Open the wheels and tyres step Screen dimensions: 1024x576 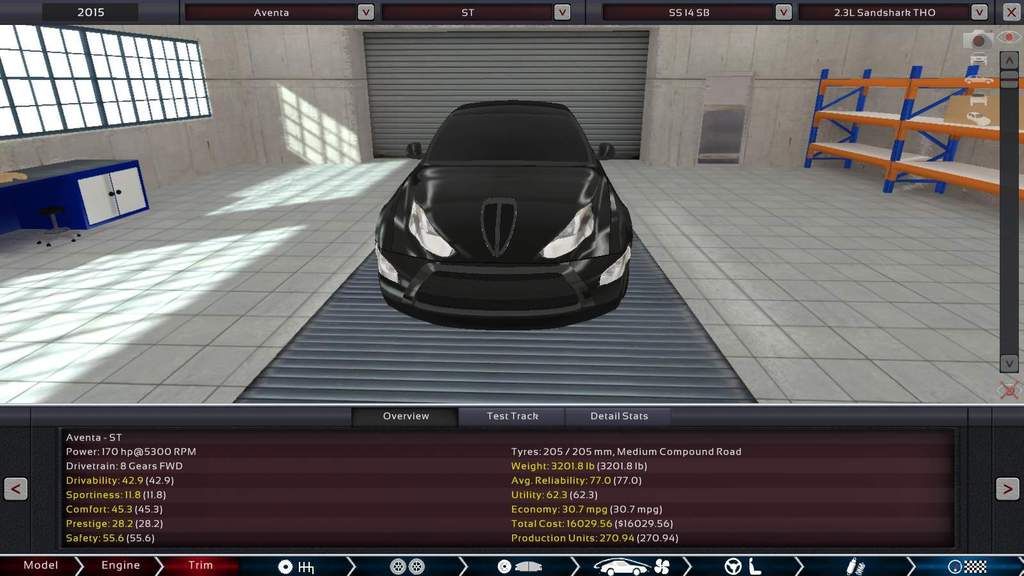[407, 566]
